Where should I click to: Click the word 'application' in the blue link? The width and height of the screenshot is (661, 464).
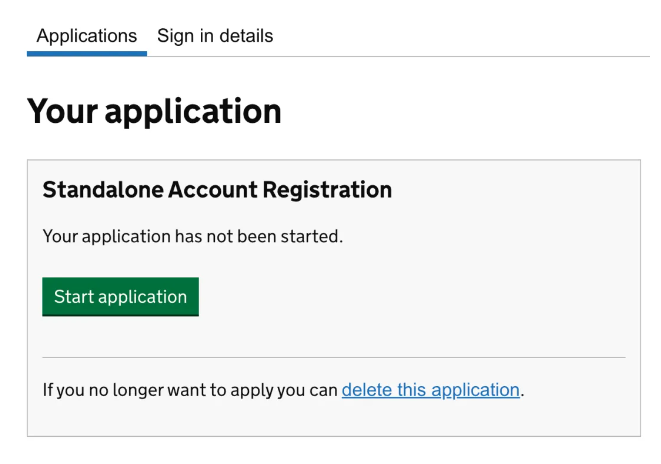click(476, 391)
